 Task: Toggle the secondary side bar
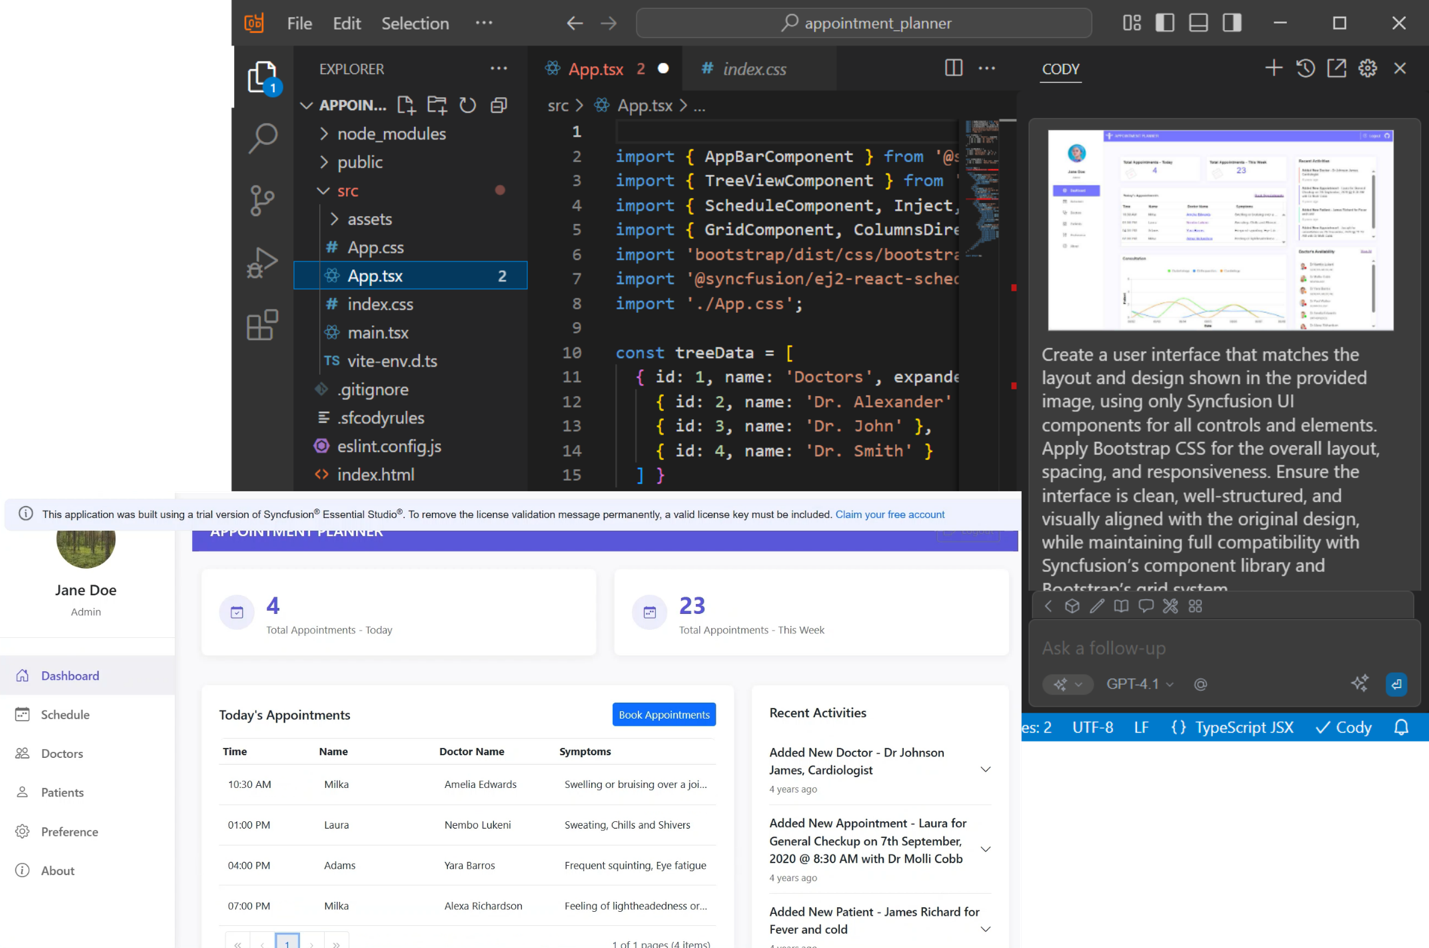(x=1232, y=23)
